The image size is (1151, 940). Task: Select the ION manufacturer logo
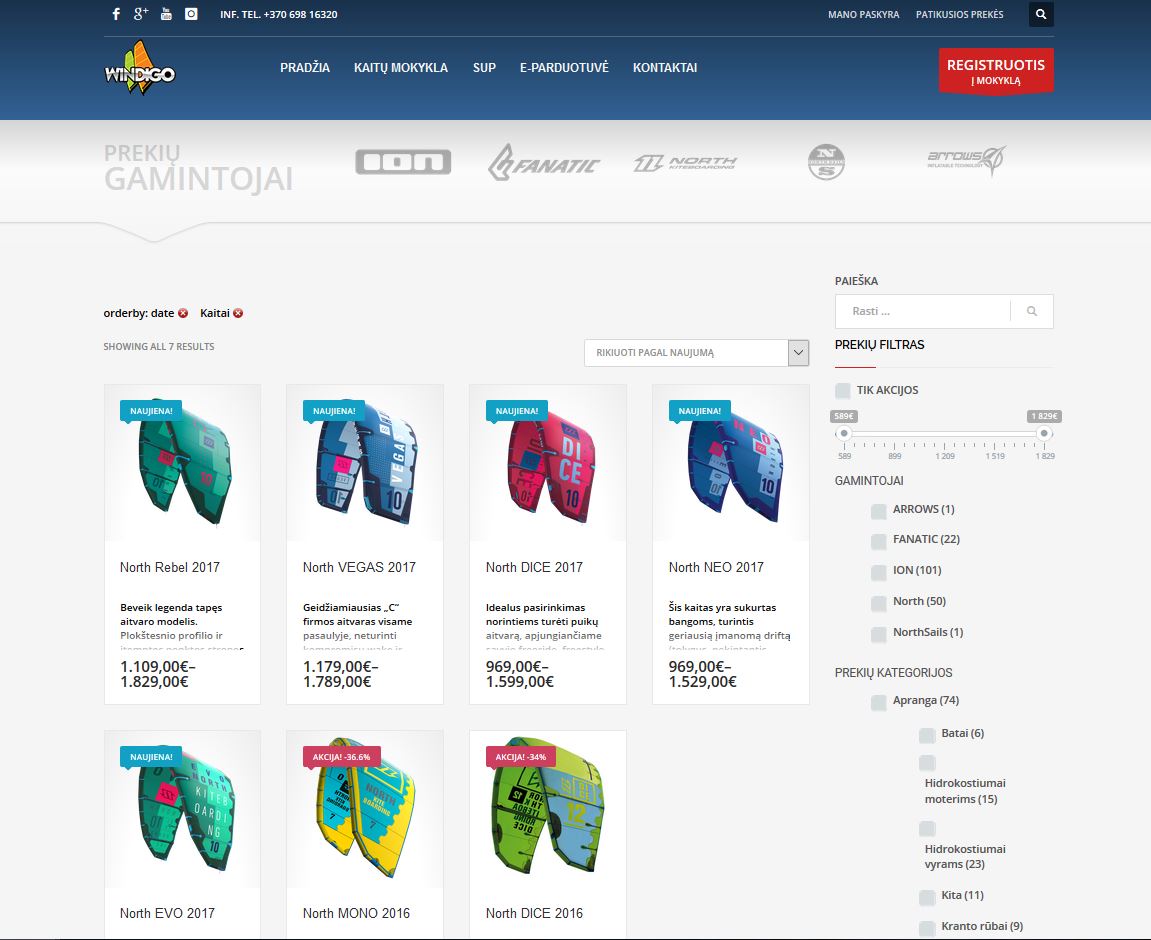click(x=403, y=162)
